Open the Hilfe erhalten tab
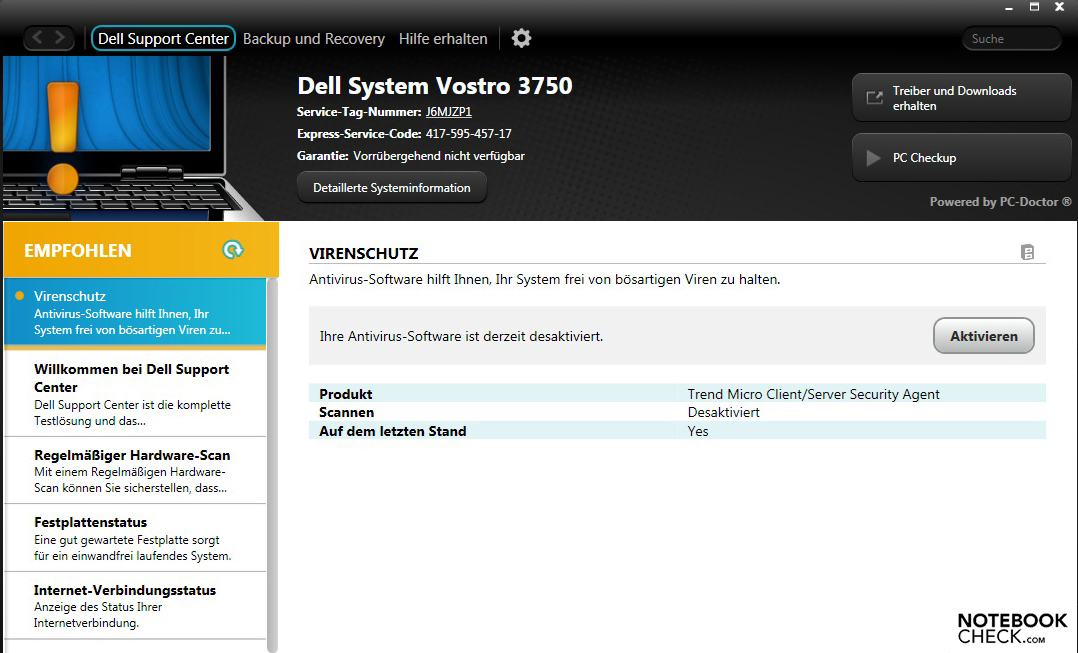This screenshot has width=1078, height=653. point(443,38)
